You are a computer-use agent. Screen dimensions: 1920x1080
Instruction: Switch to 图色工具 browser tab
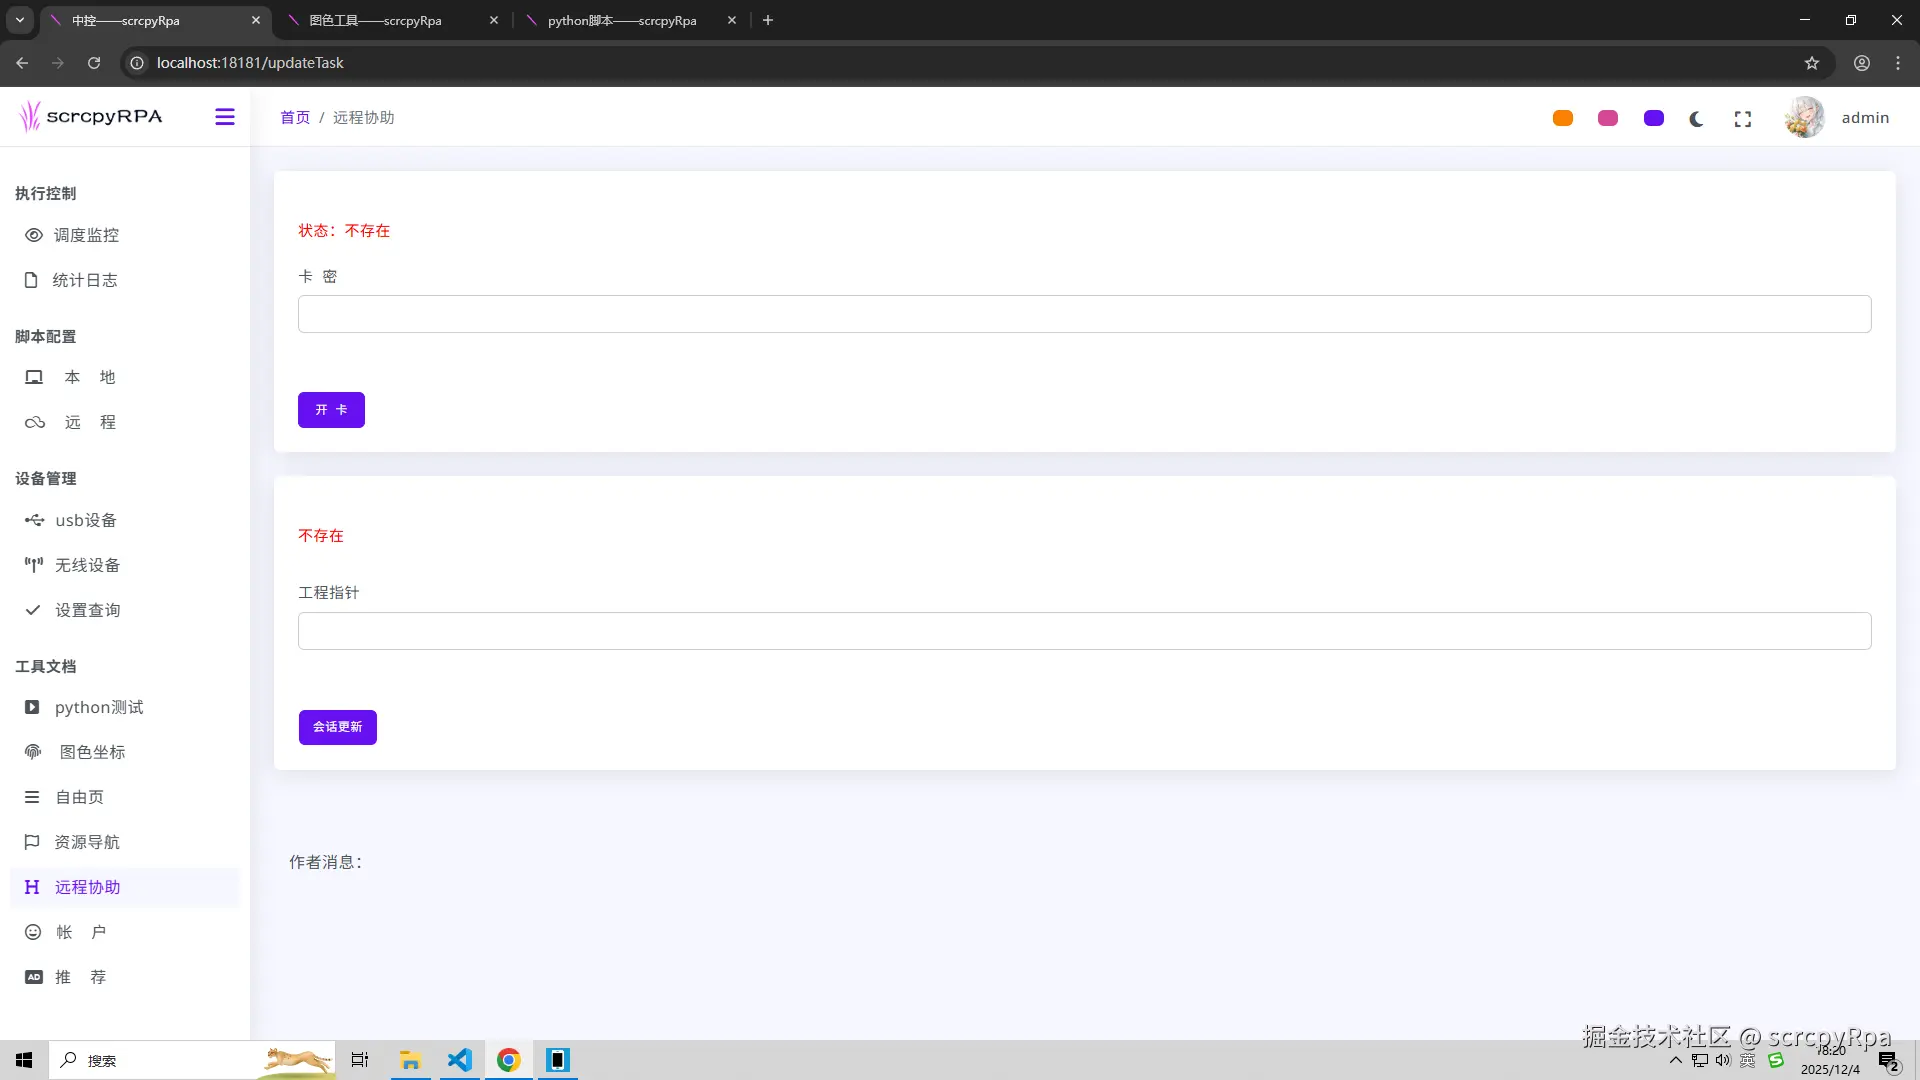click(375, 20)
